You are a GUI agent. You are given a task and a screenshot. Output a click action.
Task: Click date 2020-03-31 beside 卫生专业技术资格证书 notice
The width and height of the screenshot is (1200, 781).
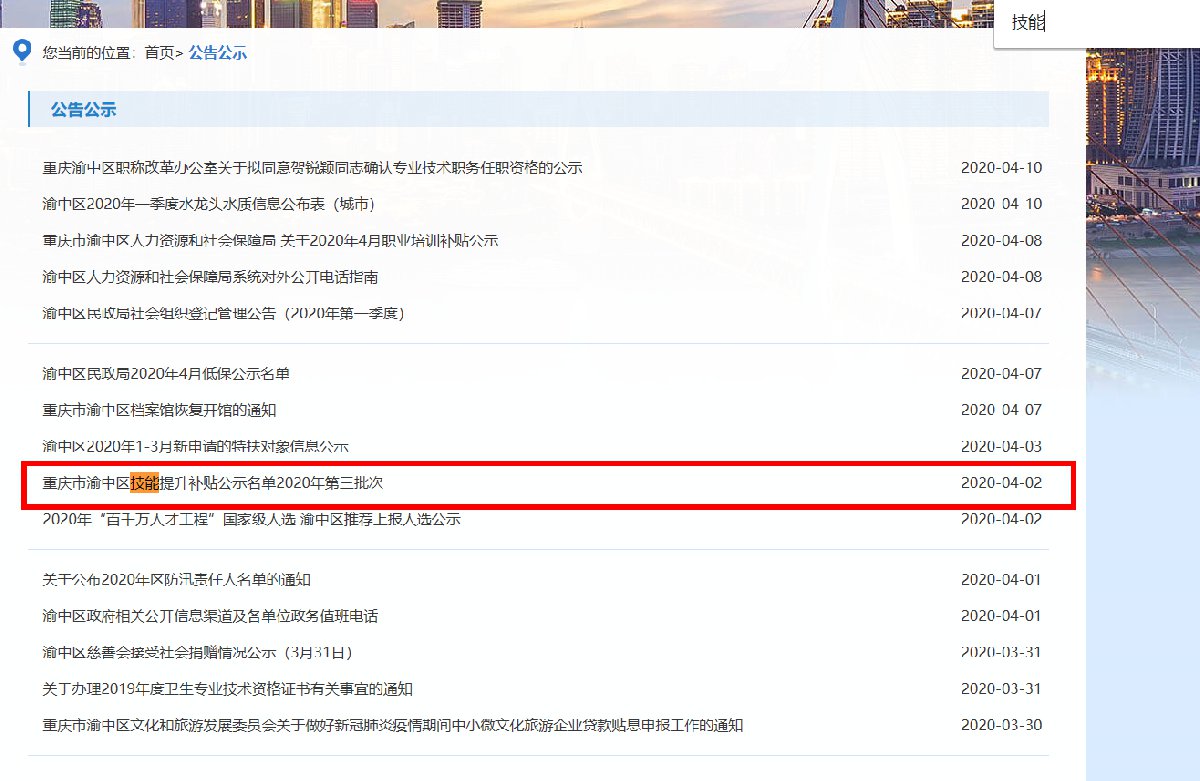(x=1001, y=689)
